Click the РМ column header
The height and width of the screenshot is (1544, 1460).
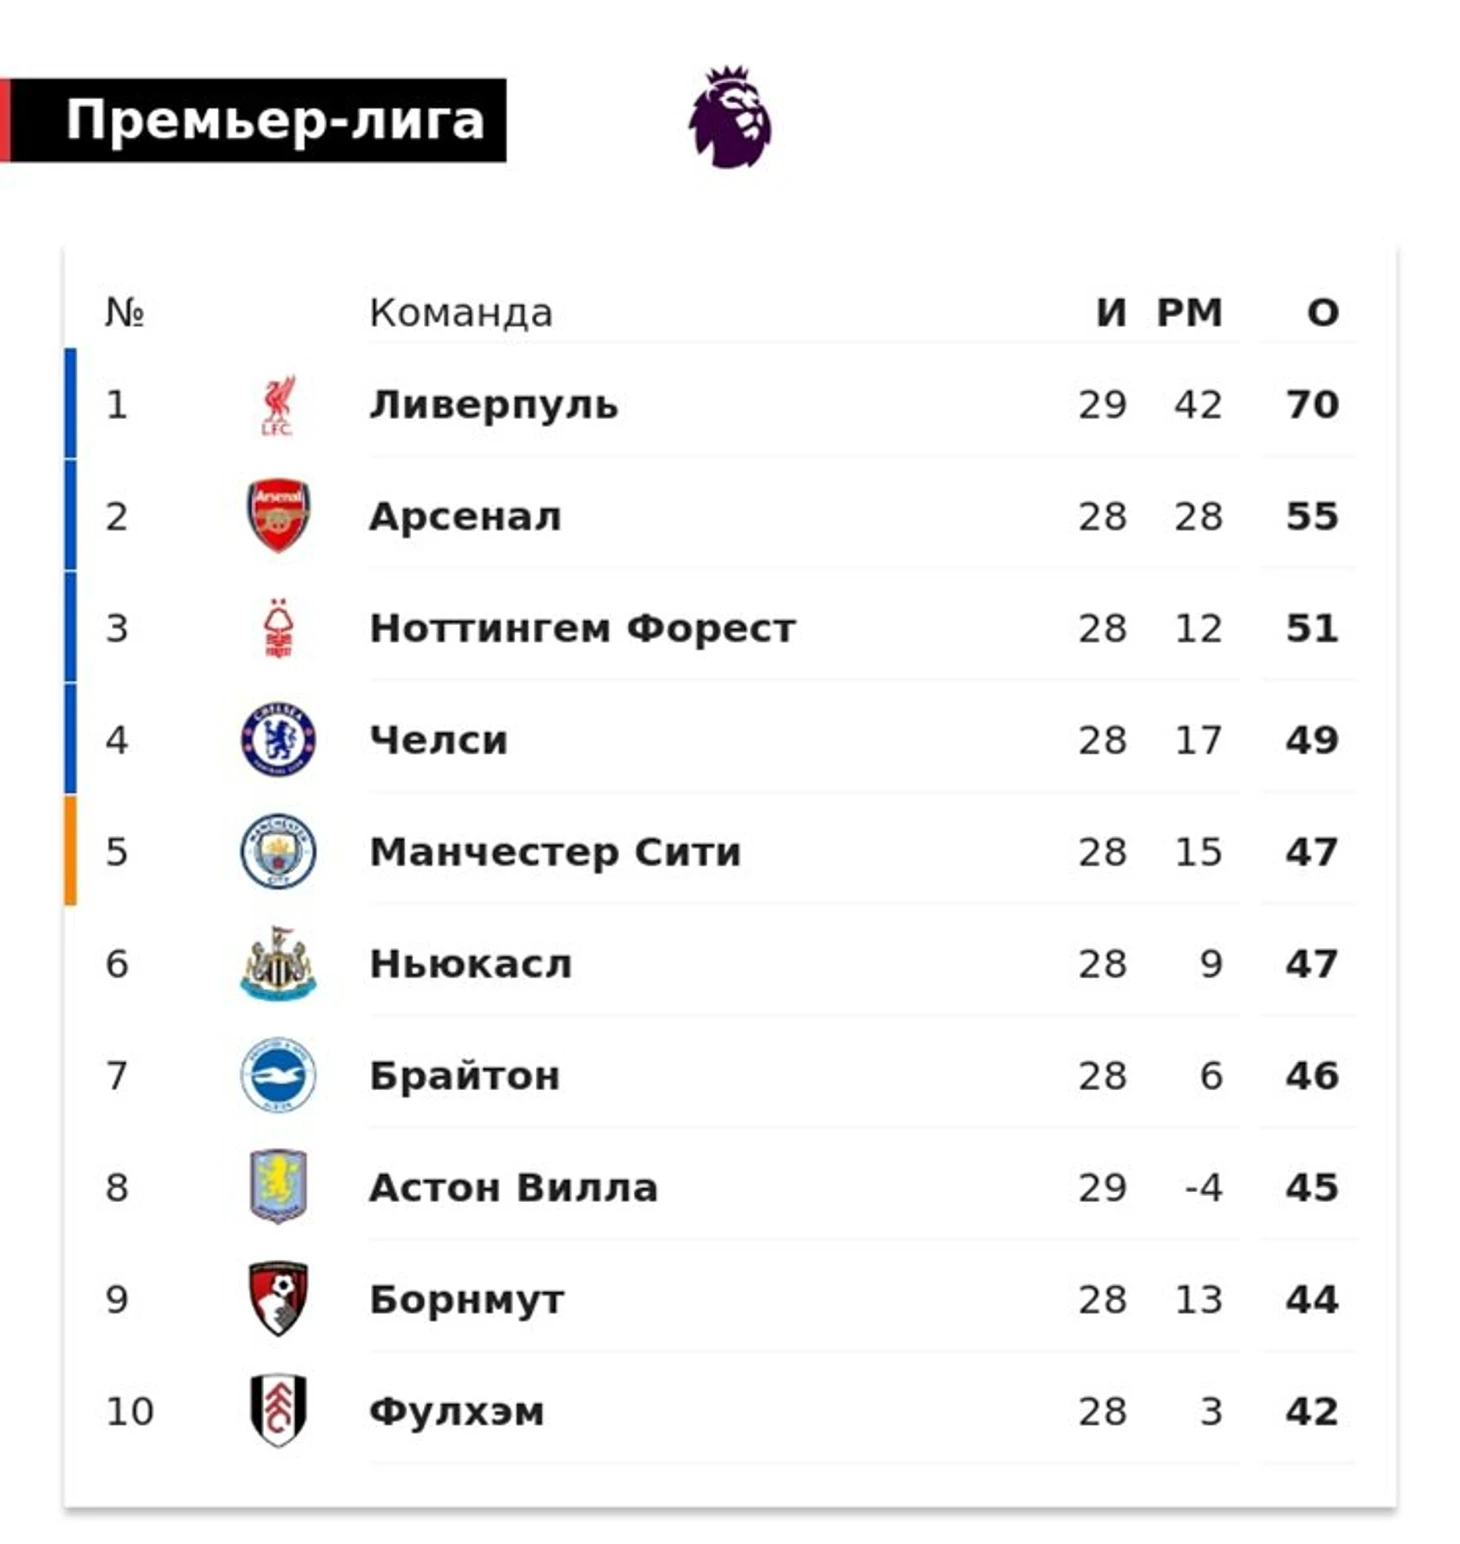coord(1189,313)
